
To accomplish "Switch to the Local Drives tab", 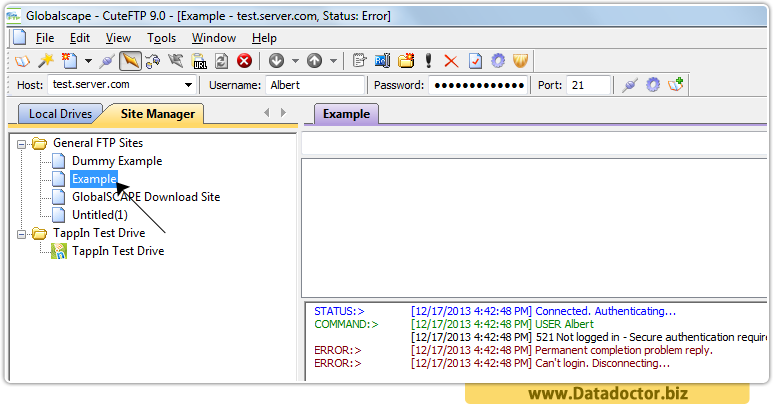I will (x=60, y=114).
